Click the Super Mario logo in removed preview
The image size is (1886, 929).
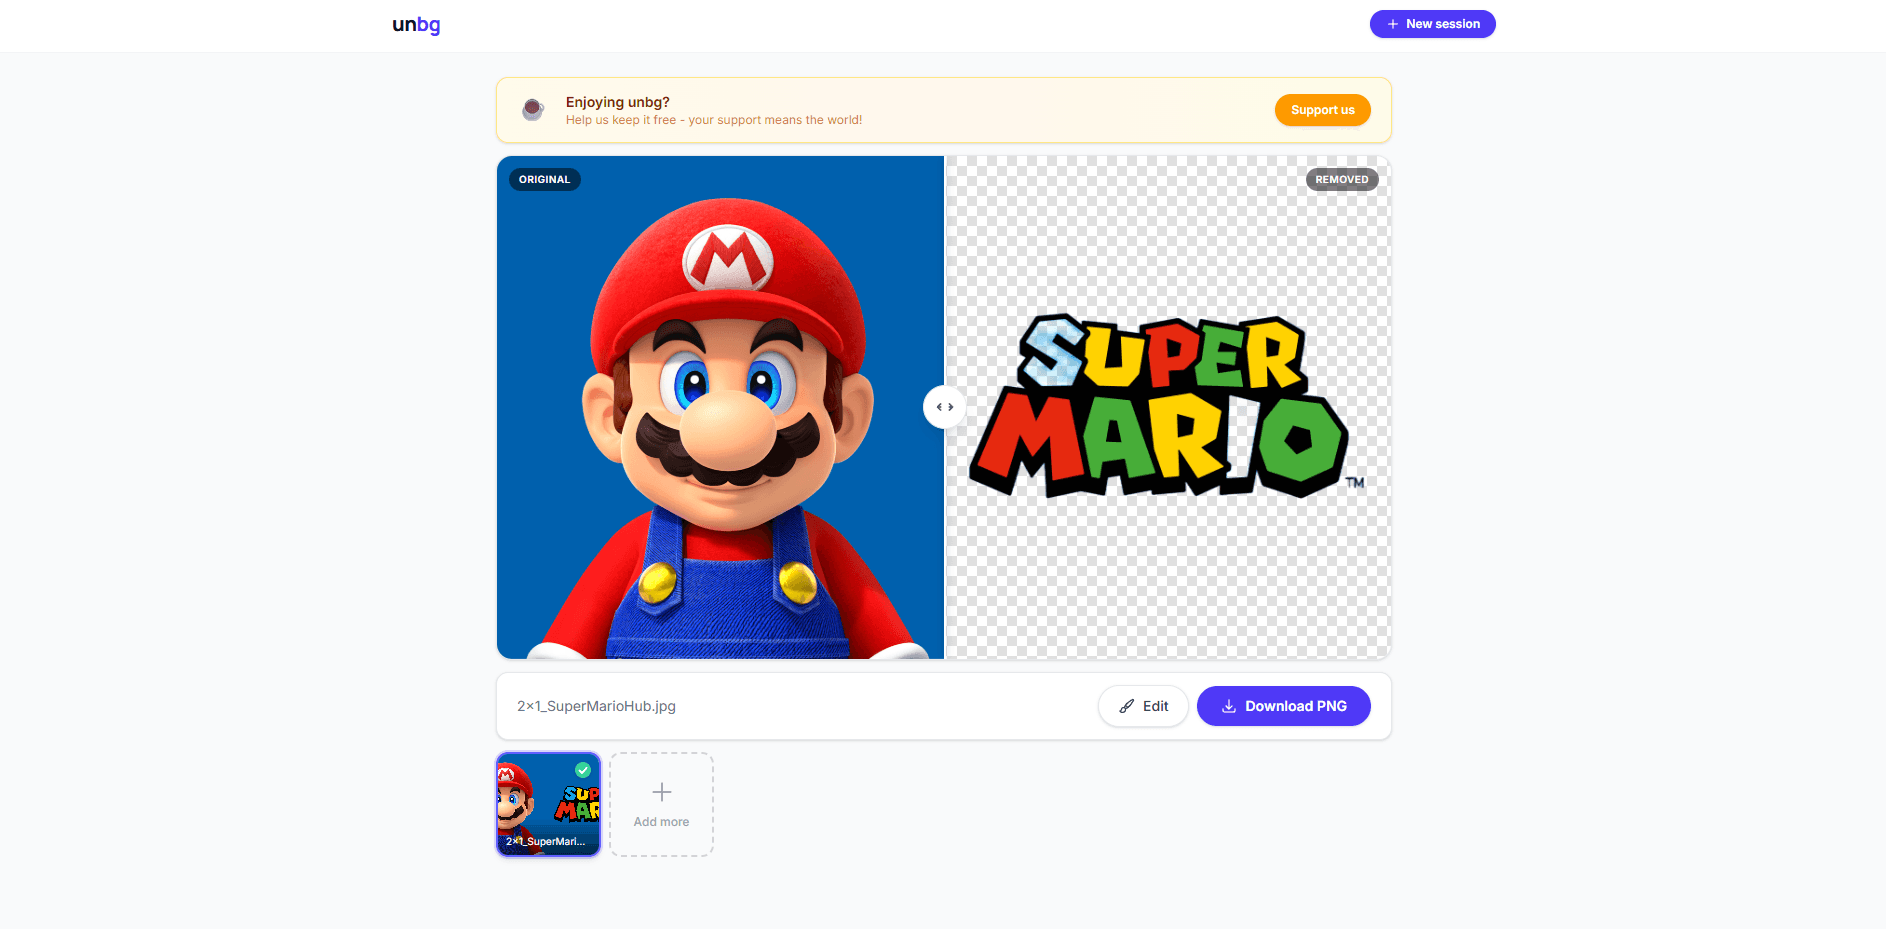tap(1160, 407)
